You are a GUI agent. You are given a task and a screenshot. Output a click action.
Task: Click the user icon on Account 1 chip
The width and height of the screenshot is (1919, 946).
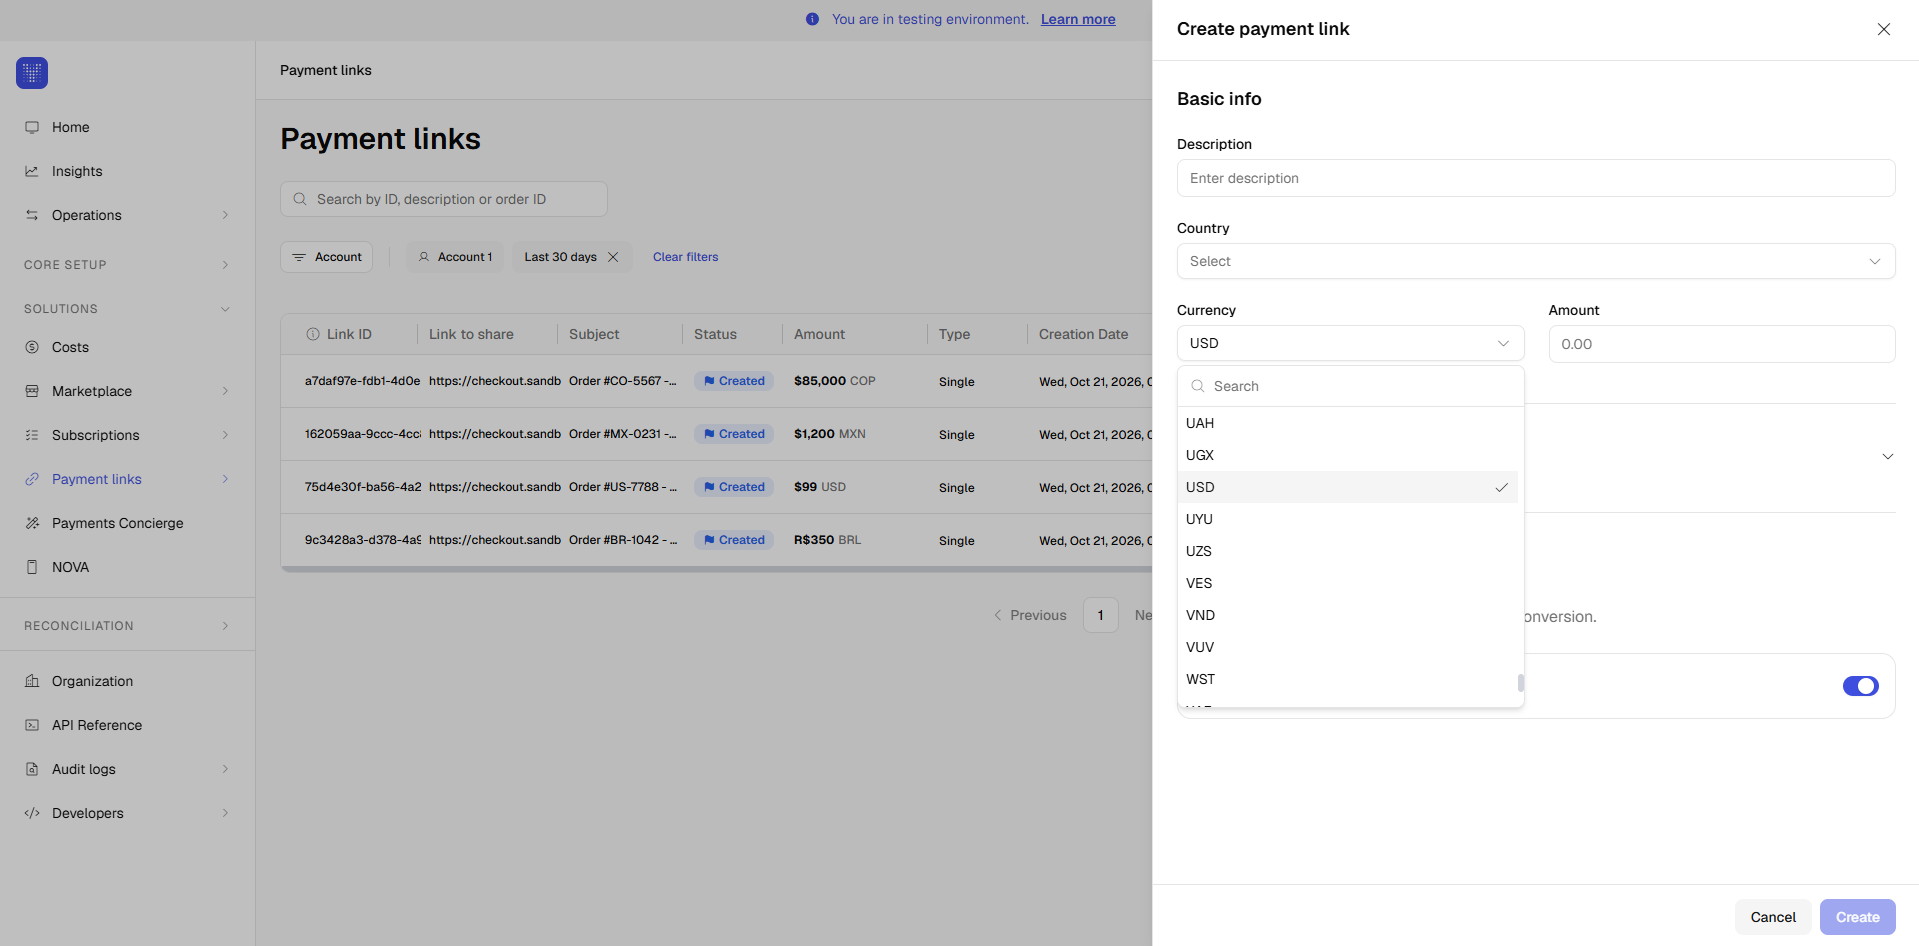pyautogui.click(x=424, y=257)
